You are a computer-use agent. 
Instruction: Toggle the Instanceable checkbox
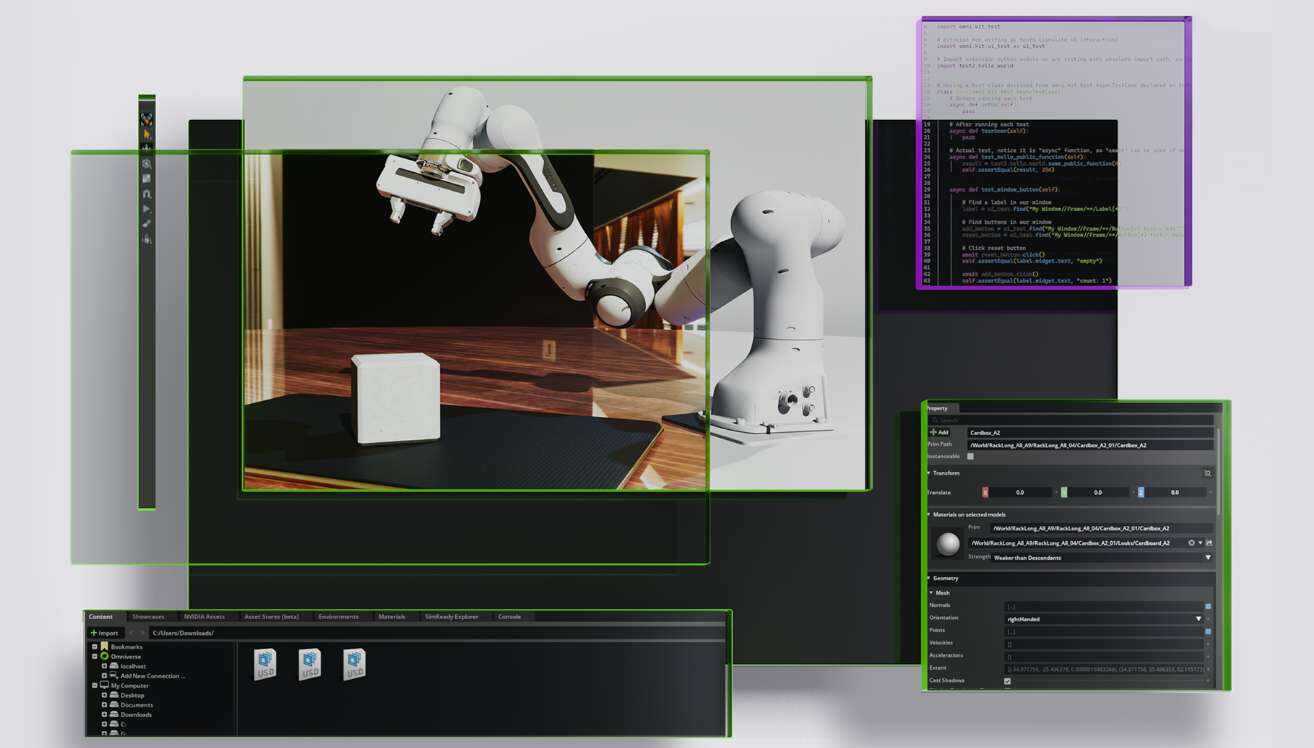pyautogui.click(x=970, y=456)
